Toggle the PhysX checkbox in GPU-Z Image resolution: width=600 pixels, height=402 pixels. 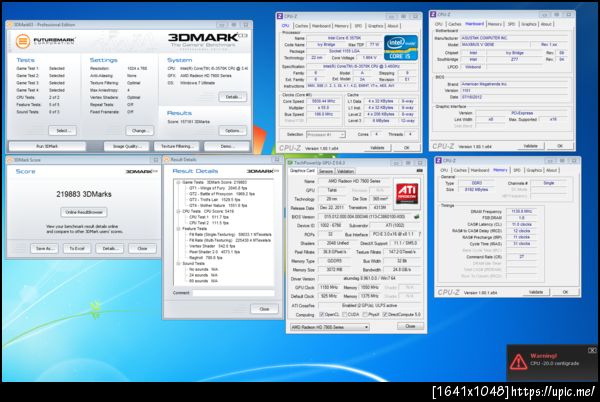pyautogui.click(x=365, y=314)
